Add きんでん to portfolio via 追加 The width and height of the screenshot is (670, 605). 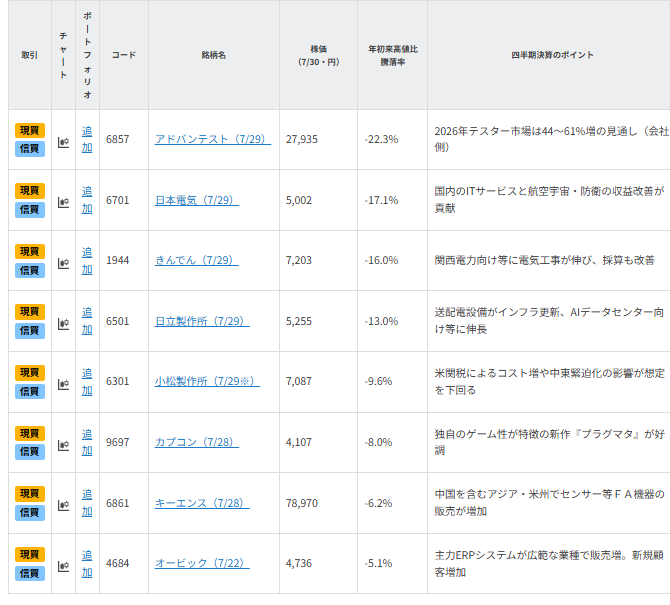tap(87, 261)
